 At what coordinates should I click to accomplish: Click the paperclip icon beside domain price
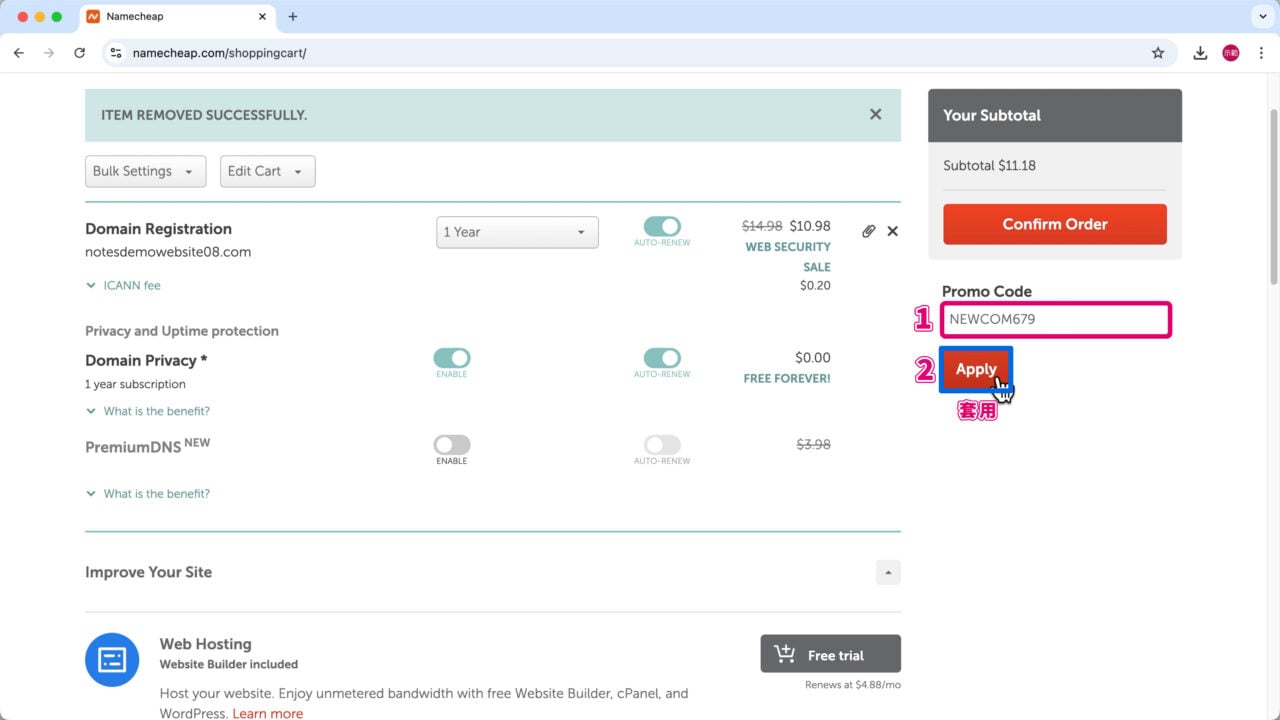click(868, 231)
